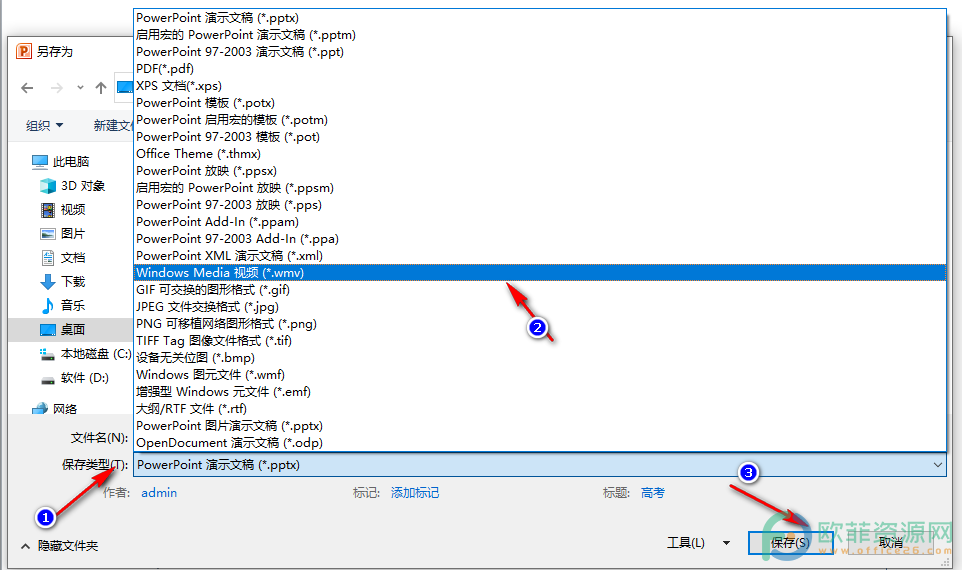Collapse folders with 隐藏文件夹
The width and height of the screenshot is (962, 570).
point(60,545)
